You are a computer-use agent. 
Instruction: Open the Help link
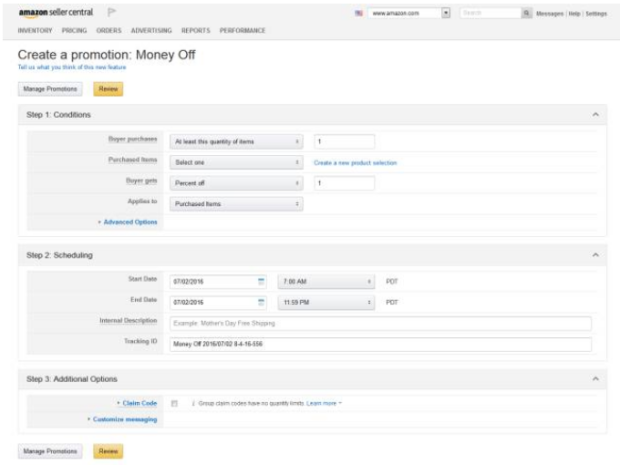tap(574, 13)
